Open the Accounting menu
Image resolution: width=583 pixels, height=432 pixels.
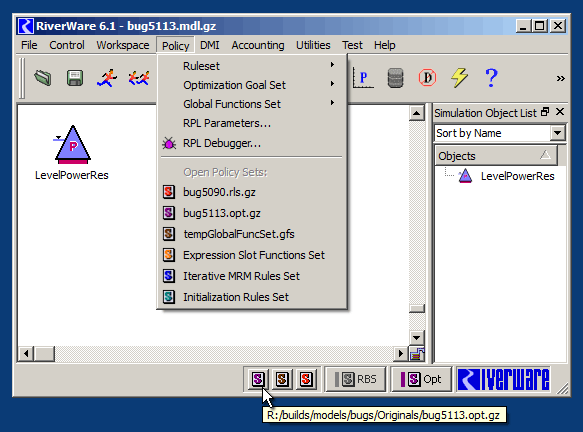(258, 45)
